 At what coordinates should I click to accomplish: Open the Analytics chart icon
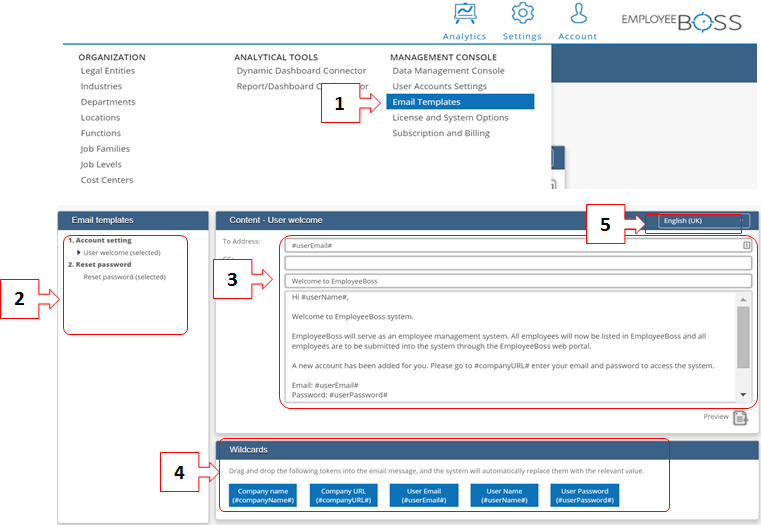465,13
